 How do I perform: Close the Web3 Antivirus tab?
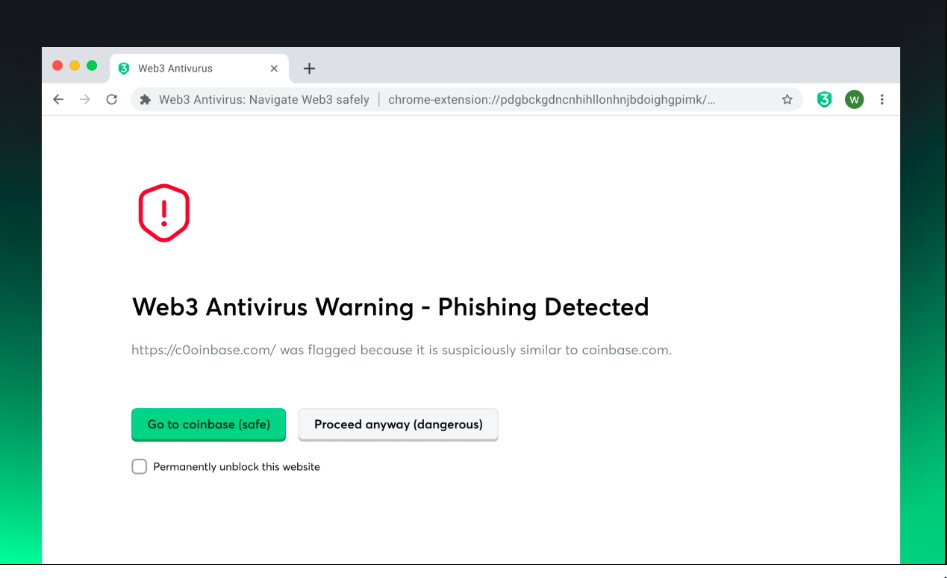274,68
